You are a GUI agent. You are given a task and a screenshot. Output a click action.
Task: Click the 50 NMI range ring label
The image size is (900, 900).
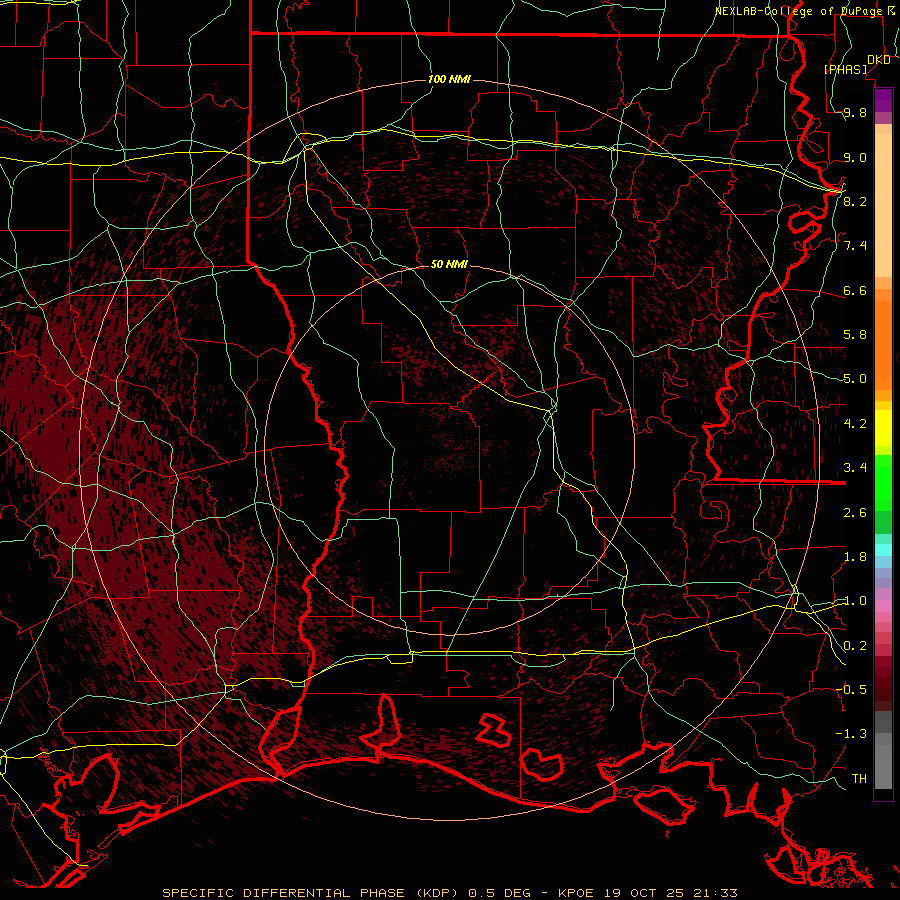[x=449, y=264]
